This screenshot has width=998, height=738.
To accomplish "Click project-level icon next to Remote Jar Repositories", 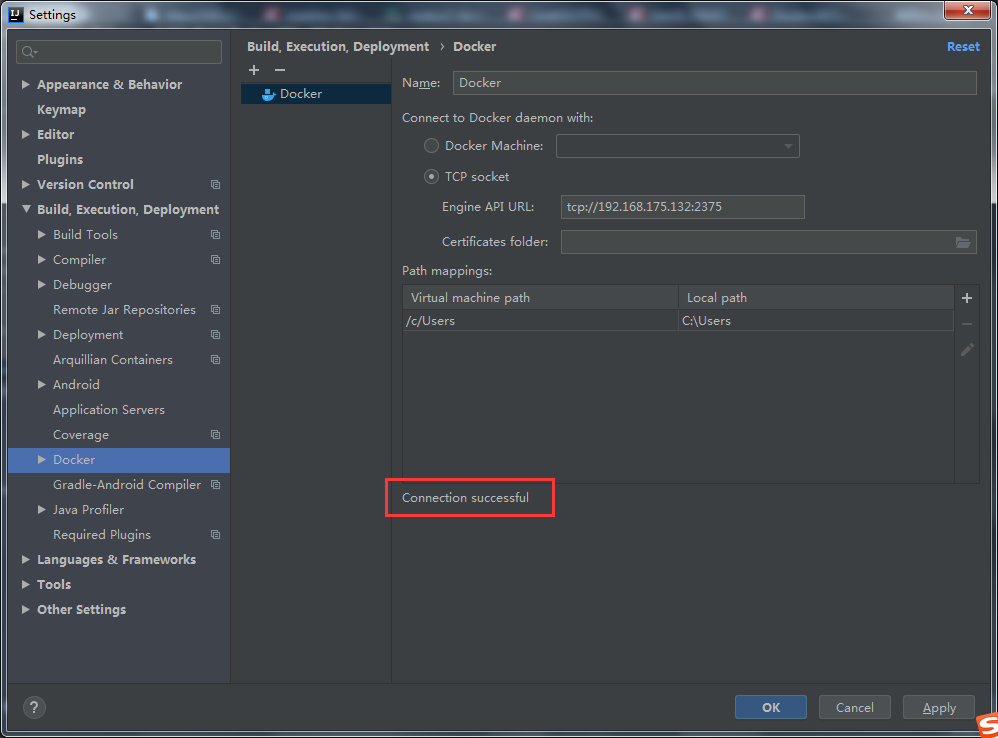I will click(216, 310).
